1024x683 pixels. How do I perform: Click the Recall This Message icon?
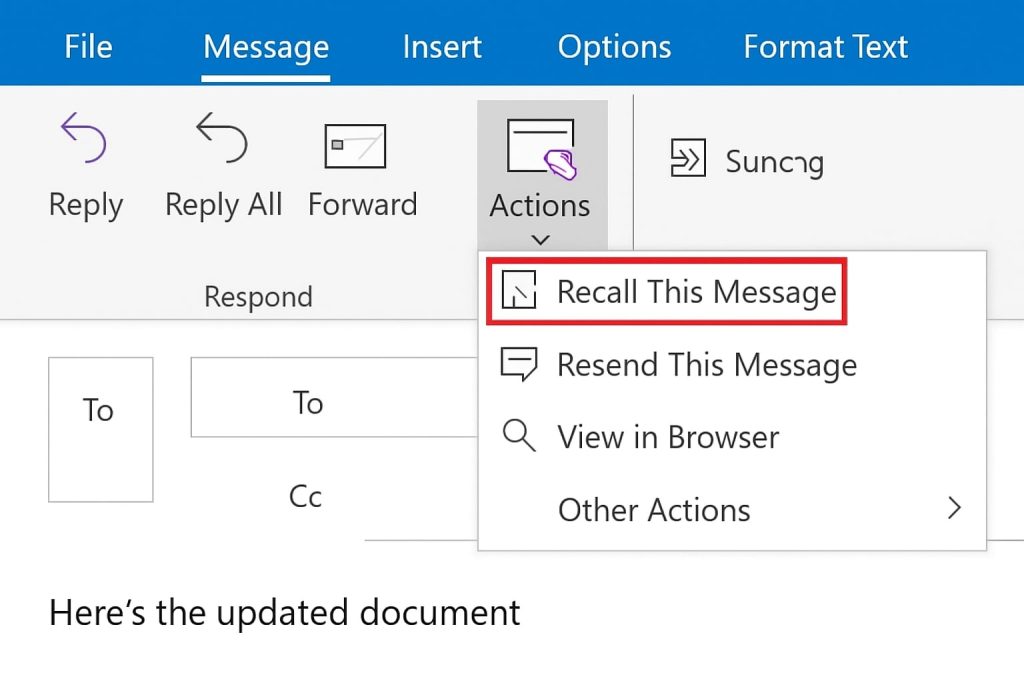point(519,292)
